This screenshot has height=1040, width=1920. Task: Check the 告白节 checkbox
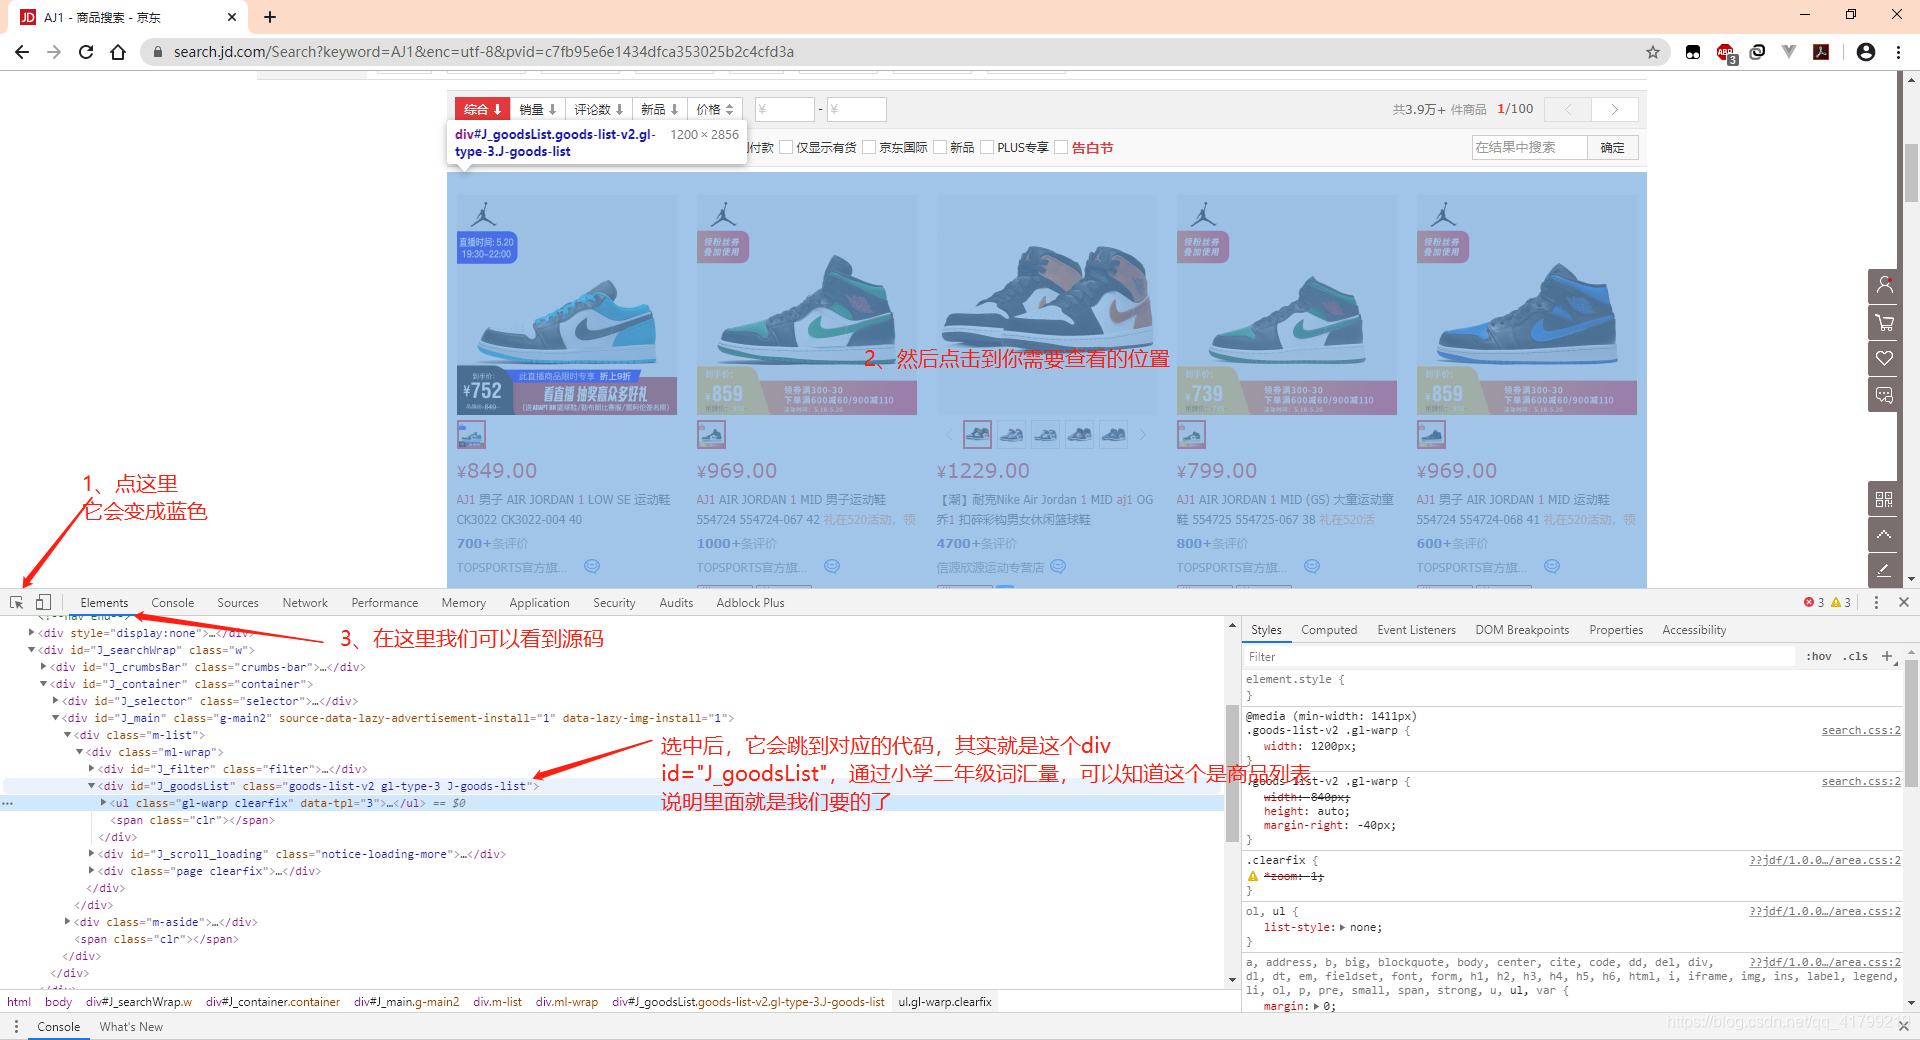1061,147
